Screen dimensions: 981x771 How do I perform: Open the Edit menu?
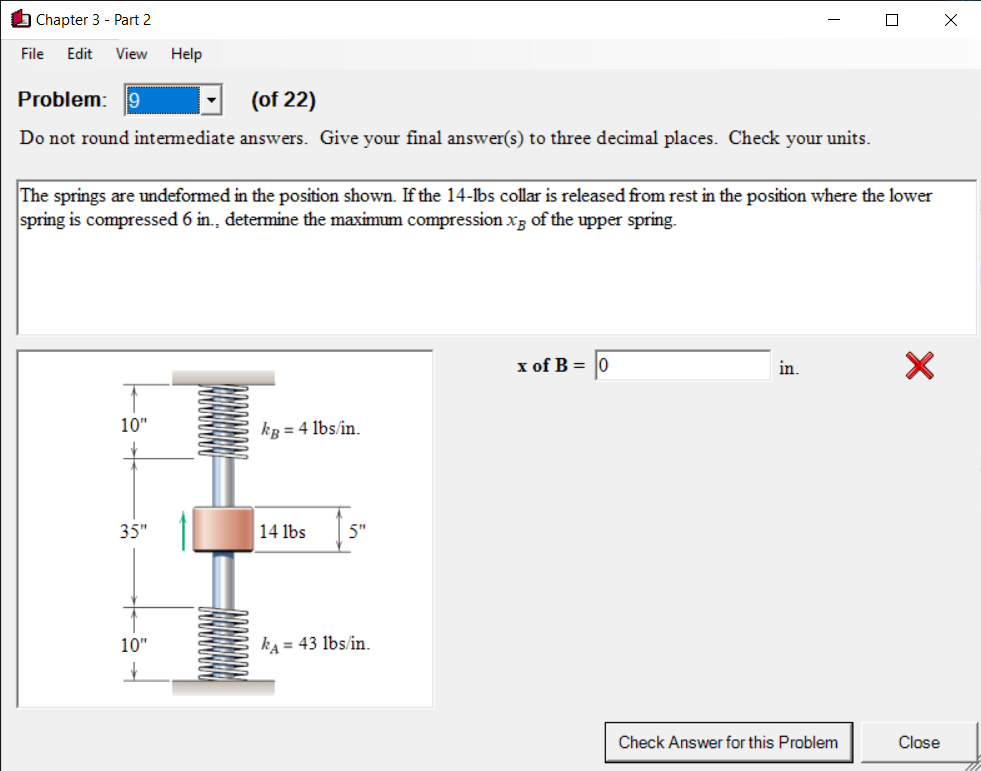pos(79,54)
